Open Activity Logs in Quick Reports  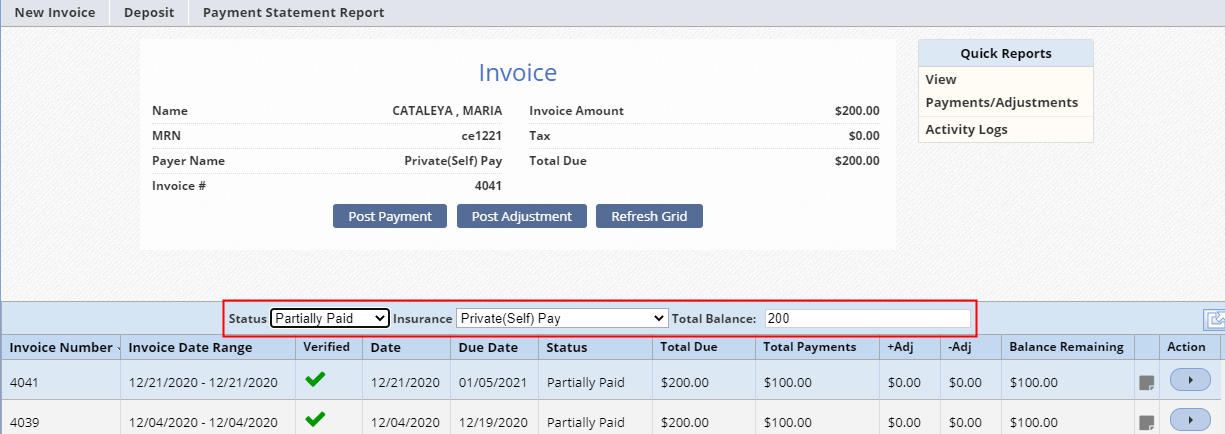[966, 130]
